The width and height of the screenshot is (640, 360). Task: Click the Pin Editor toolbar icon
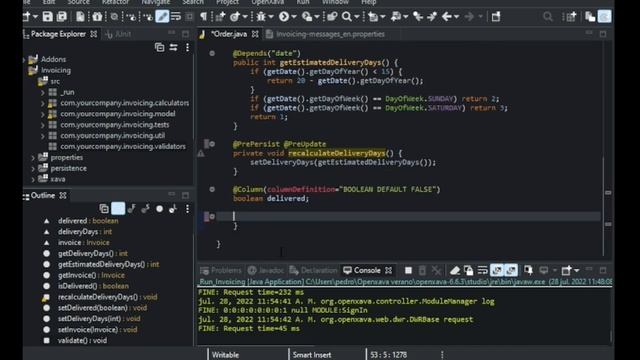coord(496,17)
